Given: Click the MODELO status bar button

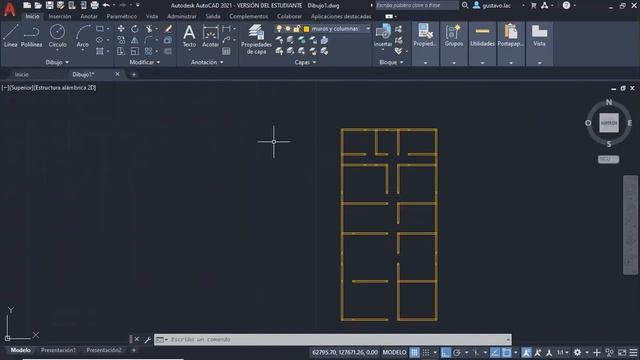Looking at the screenshot, I should point(394,352).
